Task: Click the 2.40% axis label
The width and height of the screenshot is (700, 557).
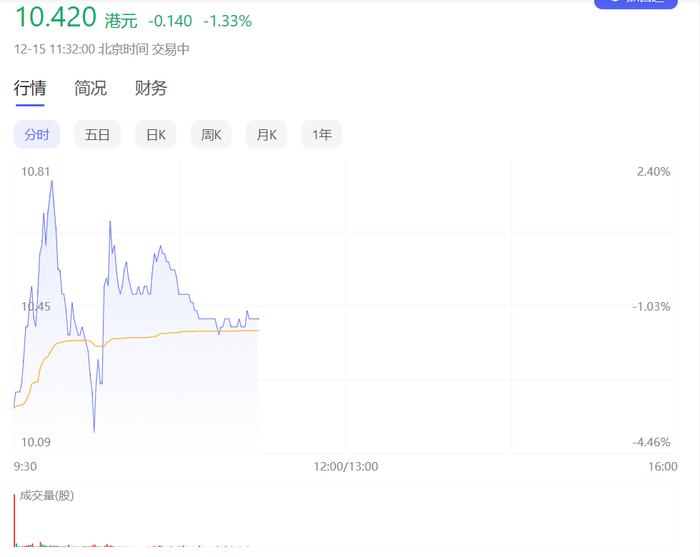Action: 654,172
